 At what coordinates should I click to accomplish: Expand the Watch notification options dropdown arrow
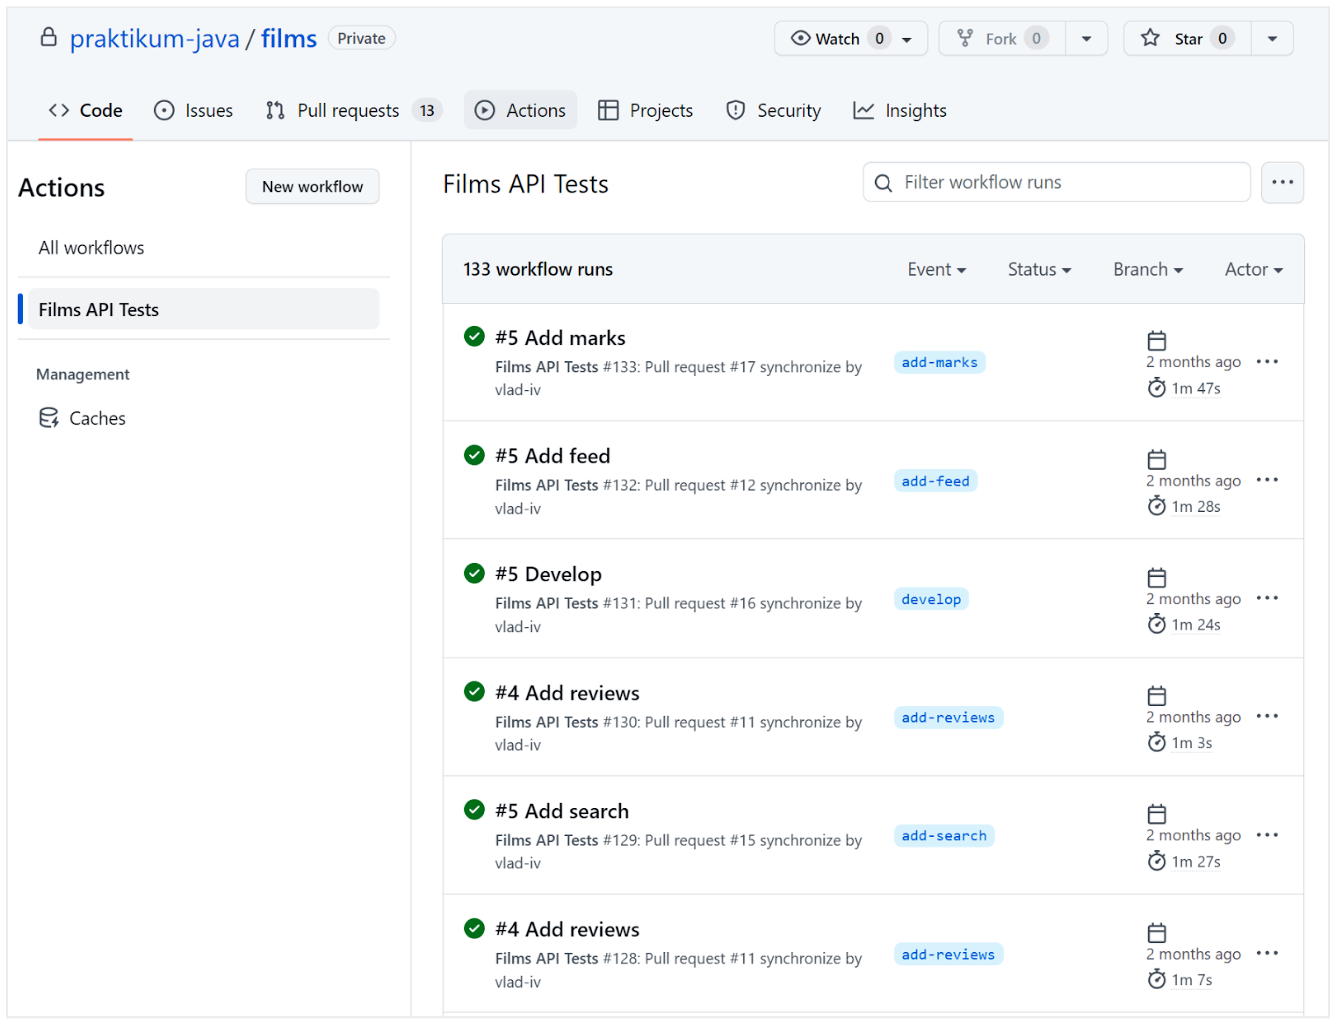click(x=908, y=39)
